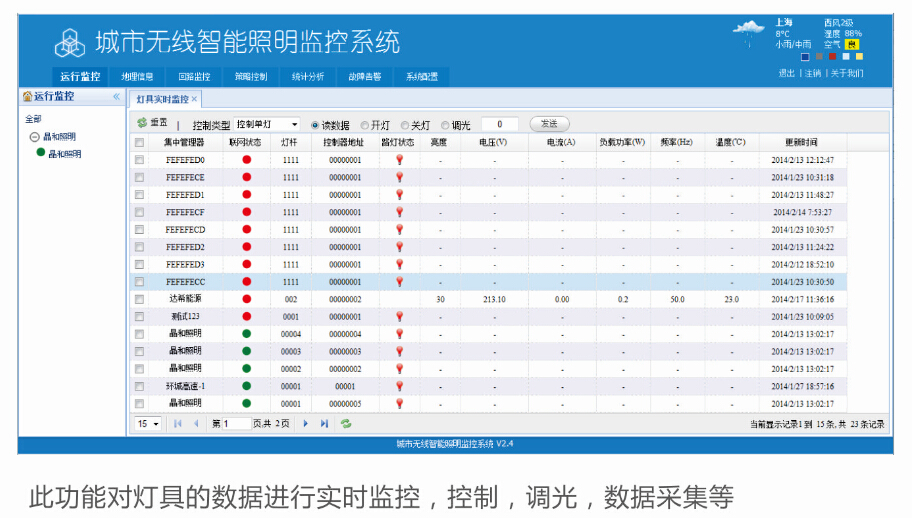Viewport: 912px width, 518px height.
Task: Click the yellow air quality badge
Action: [x=852, y=44]
